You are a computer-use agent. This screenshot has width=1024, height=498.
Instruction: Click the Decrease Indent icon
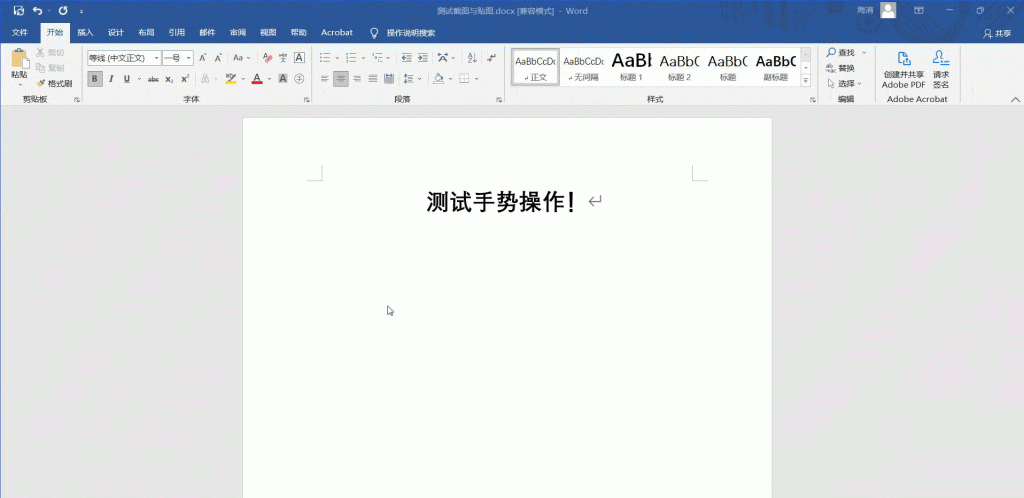click(407, 58)
